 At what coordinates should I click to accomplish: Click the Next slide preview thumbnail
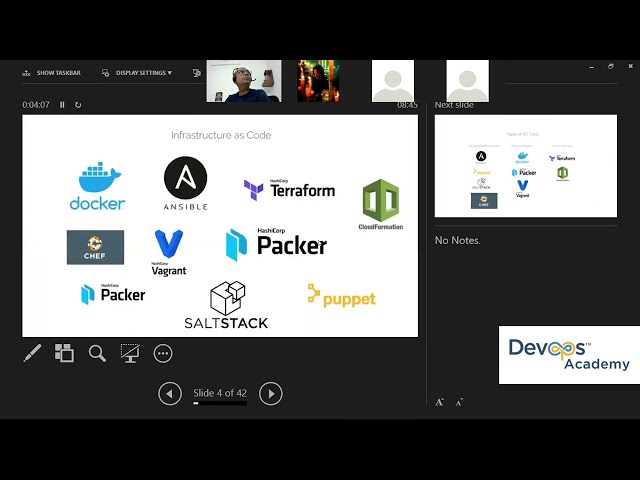[x=526, y=166]
